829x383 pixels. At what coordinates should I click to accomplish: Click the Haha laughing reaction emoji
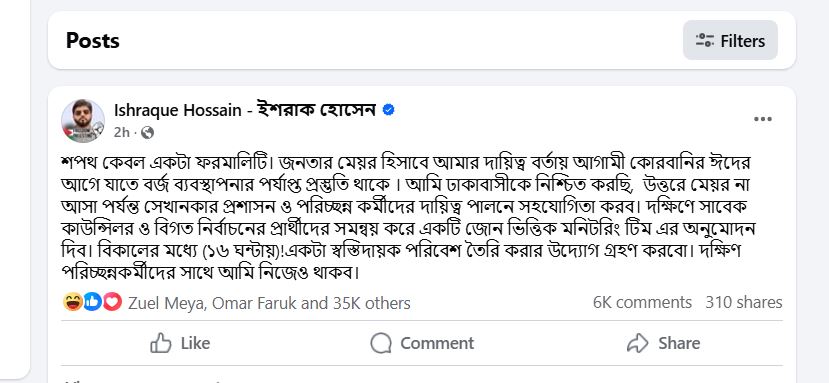tap(72, 302)
